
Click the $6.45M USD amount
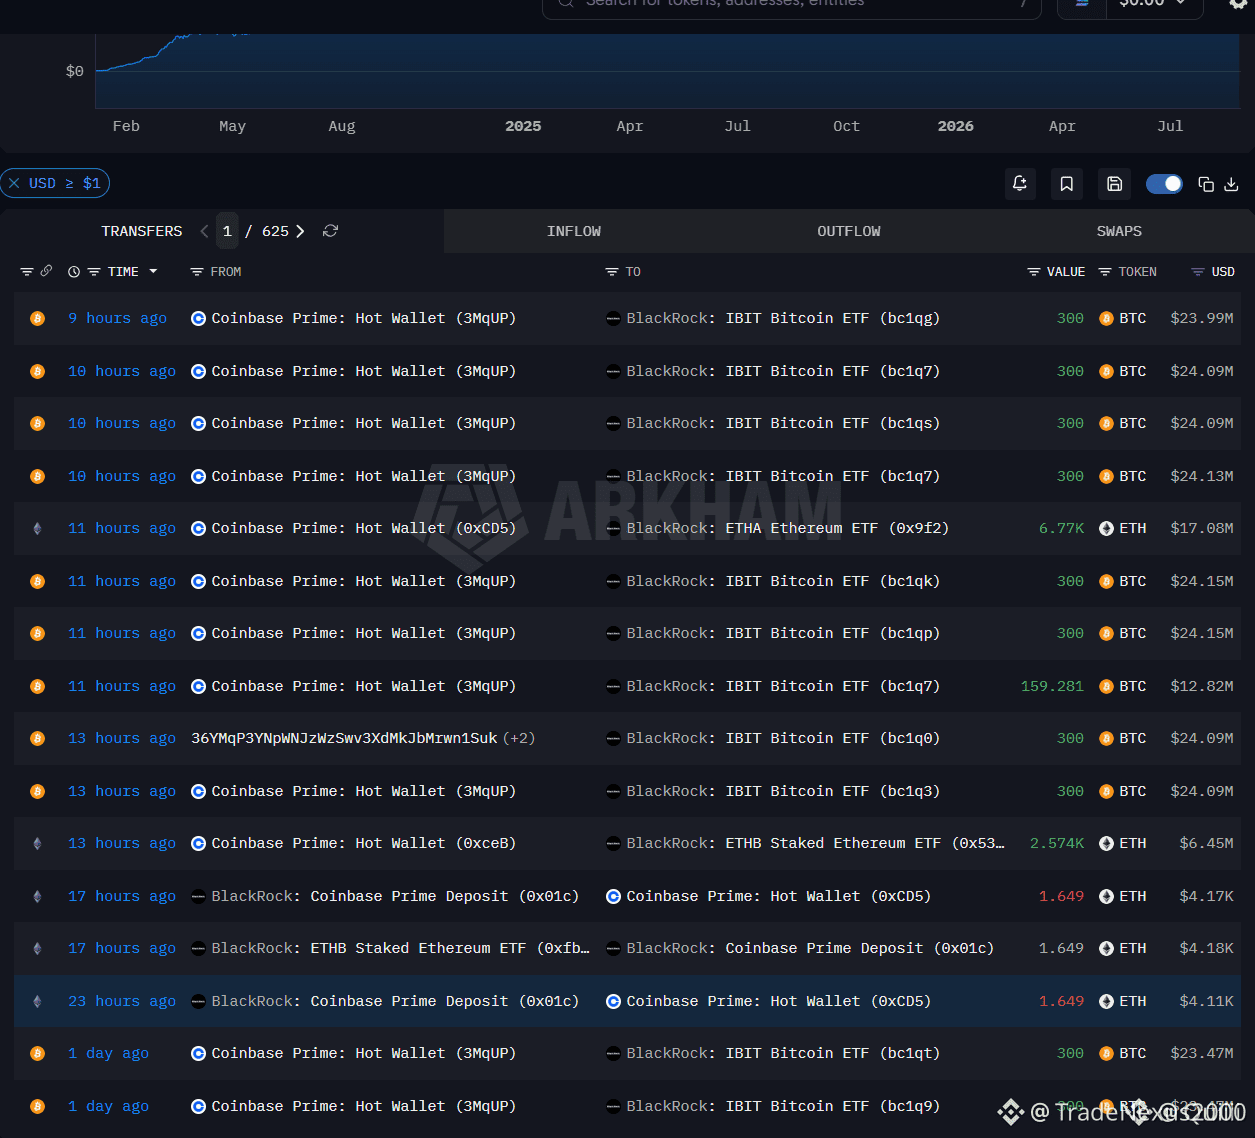1206,843
